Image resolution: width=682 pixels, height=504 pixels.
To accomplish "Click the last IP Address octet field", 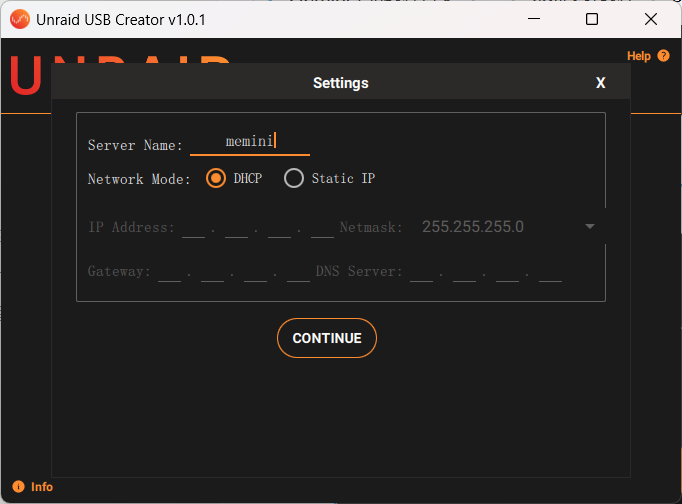I will (322, 228).
